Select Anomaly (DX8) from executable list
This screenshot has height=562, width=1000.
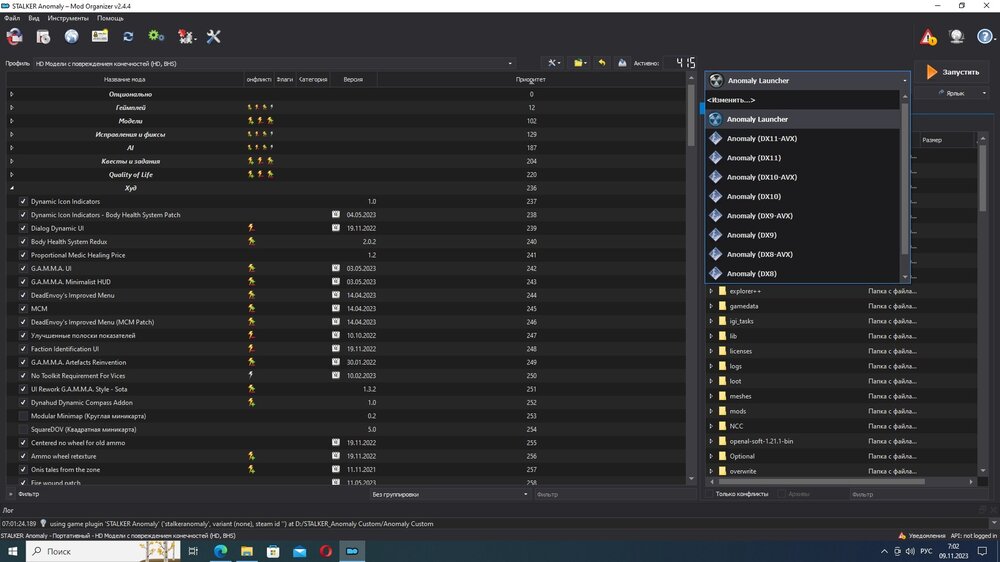click(x=802, y=274)
